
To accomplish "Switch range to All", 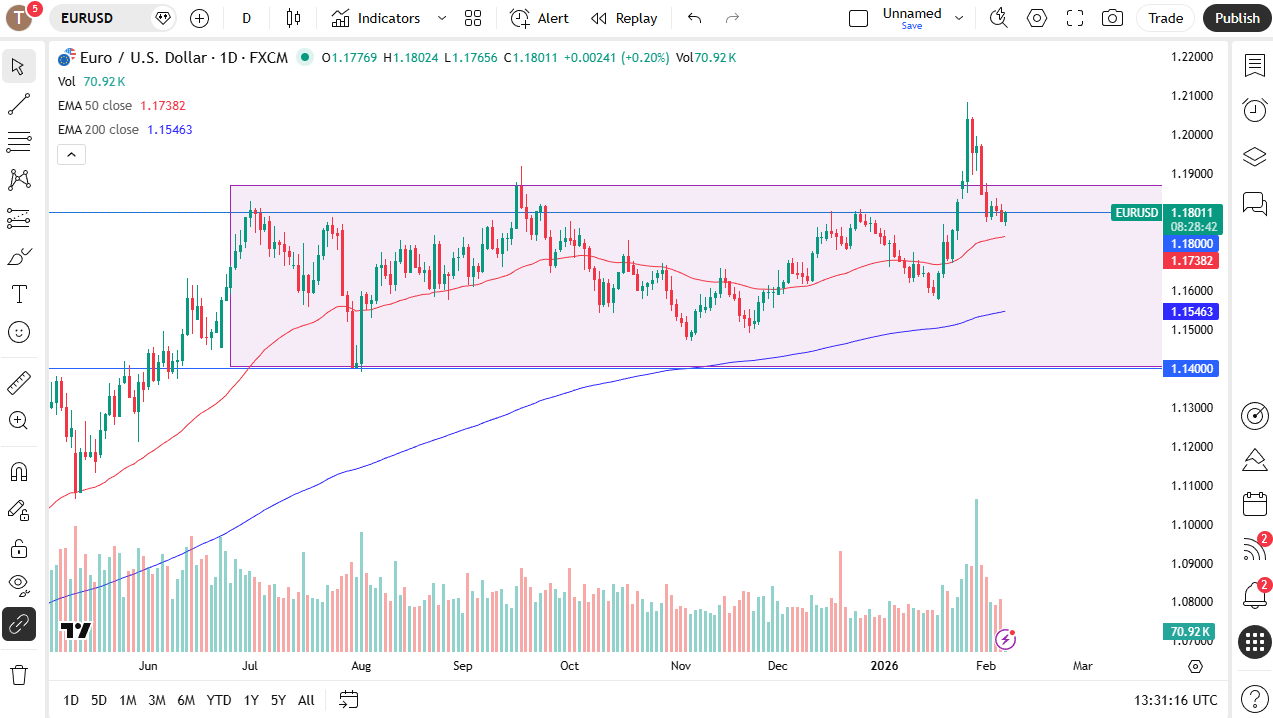I will 306,700.
